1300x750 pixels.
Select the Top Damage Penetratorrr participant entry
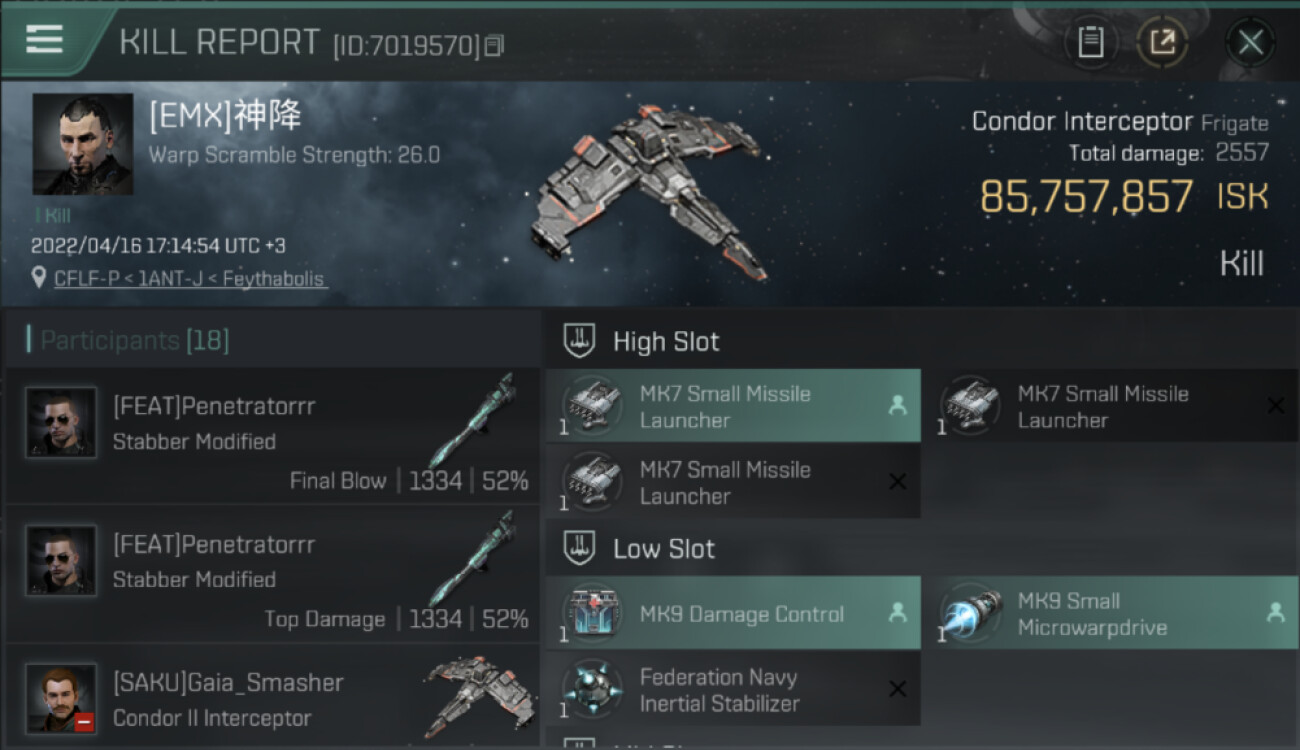pos(272,574)
